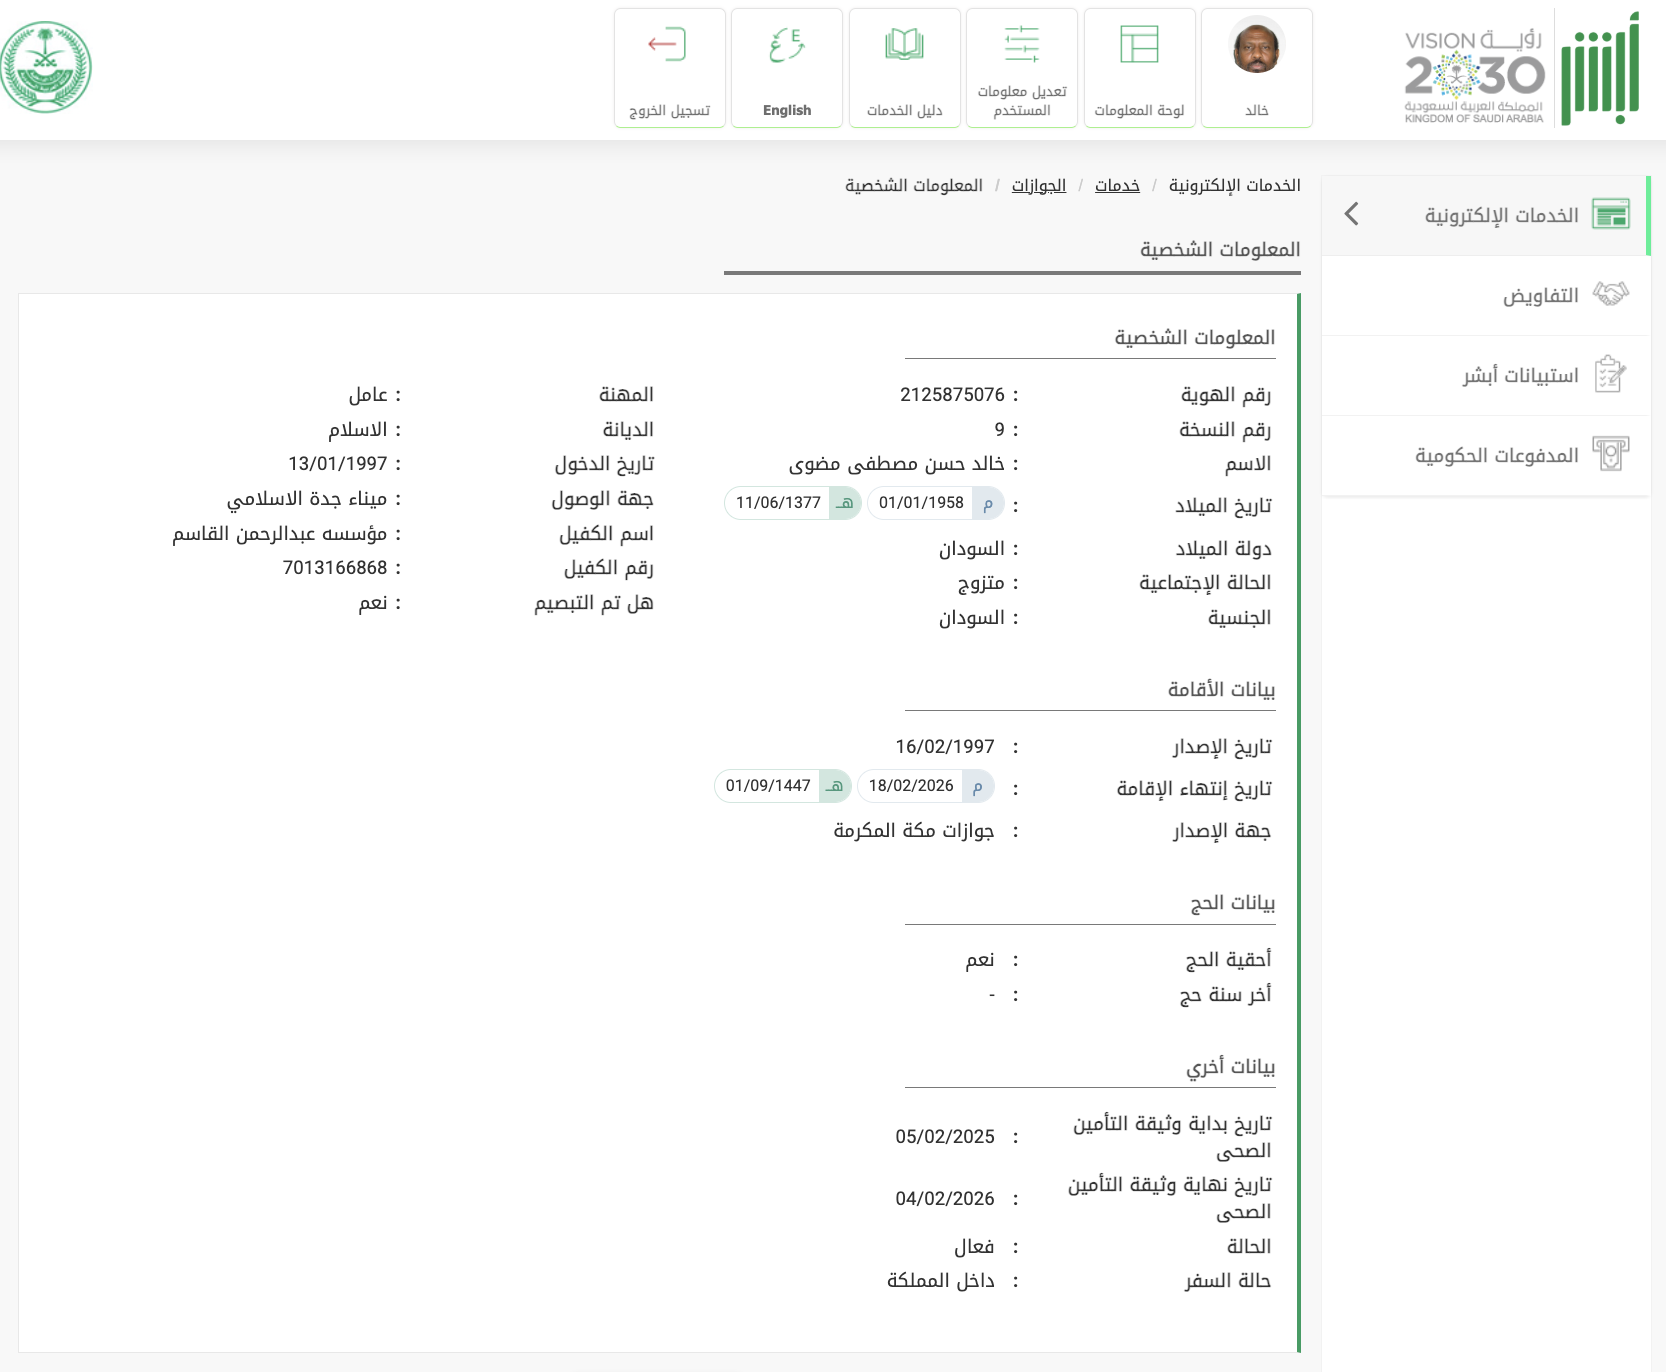Open استبيانات أبشر surveys sidebar item
1666x1372 pixels.
[1520, 376]
